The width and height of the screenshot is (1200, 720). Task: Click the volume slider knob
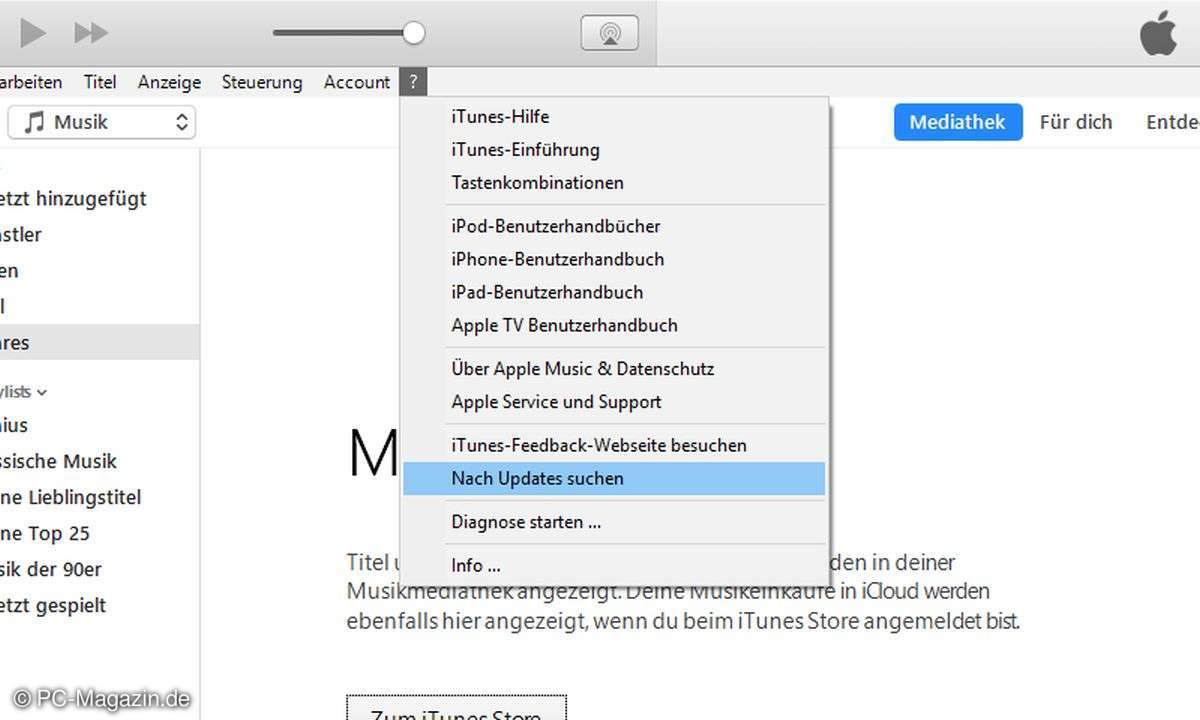[x=414, y=33]
